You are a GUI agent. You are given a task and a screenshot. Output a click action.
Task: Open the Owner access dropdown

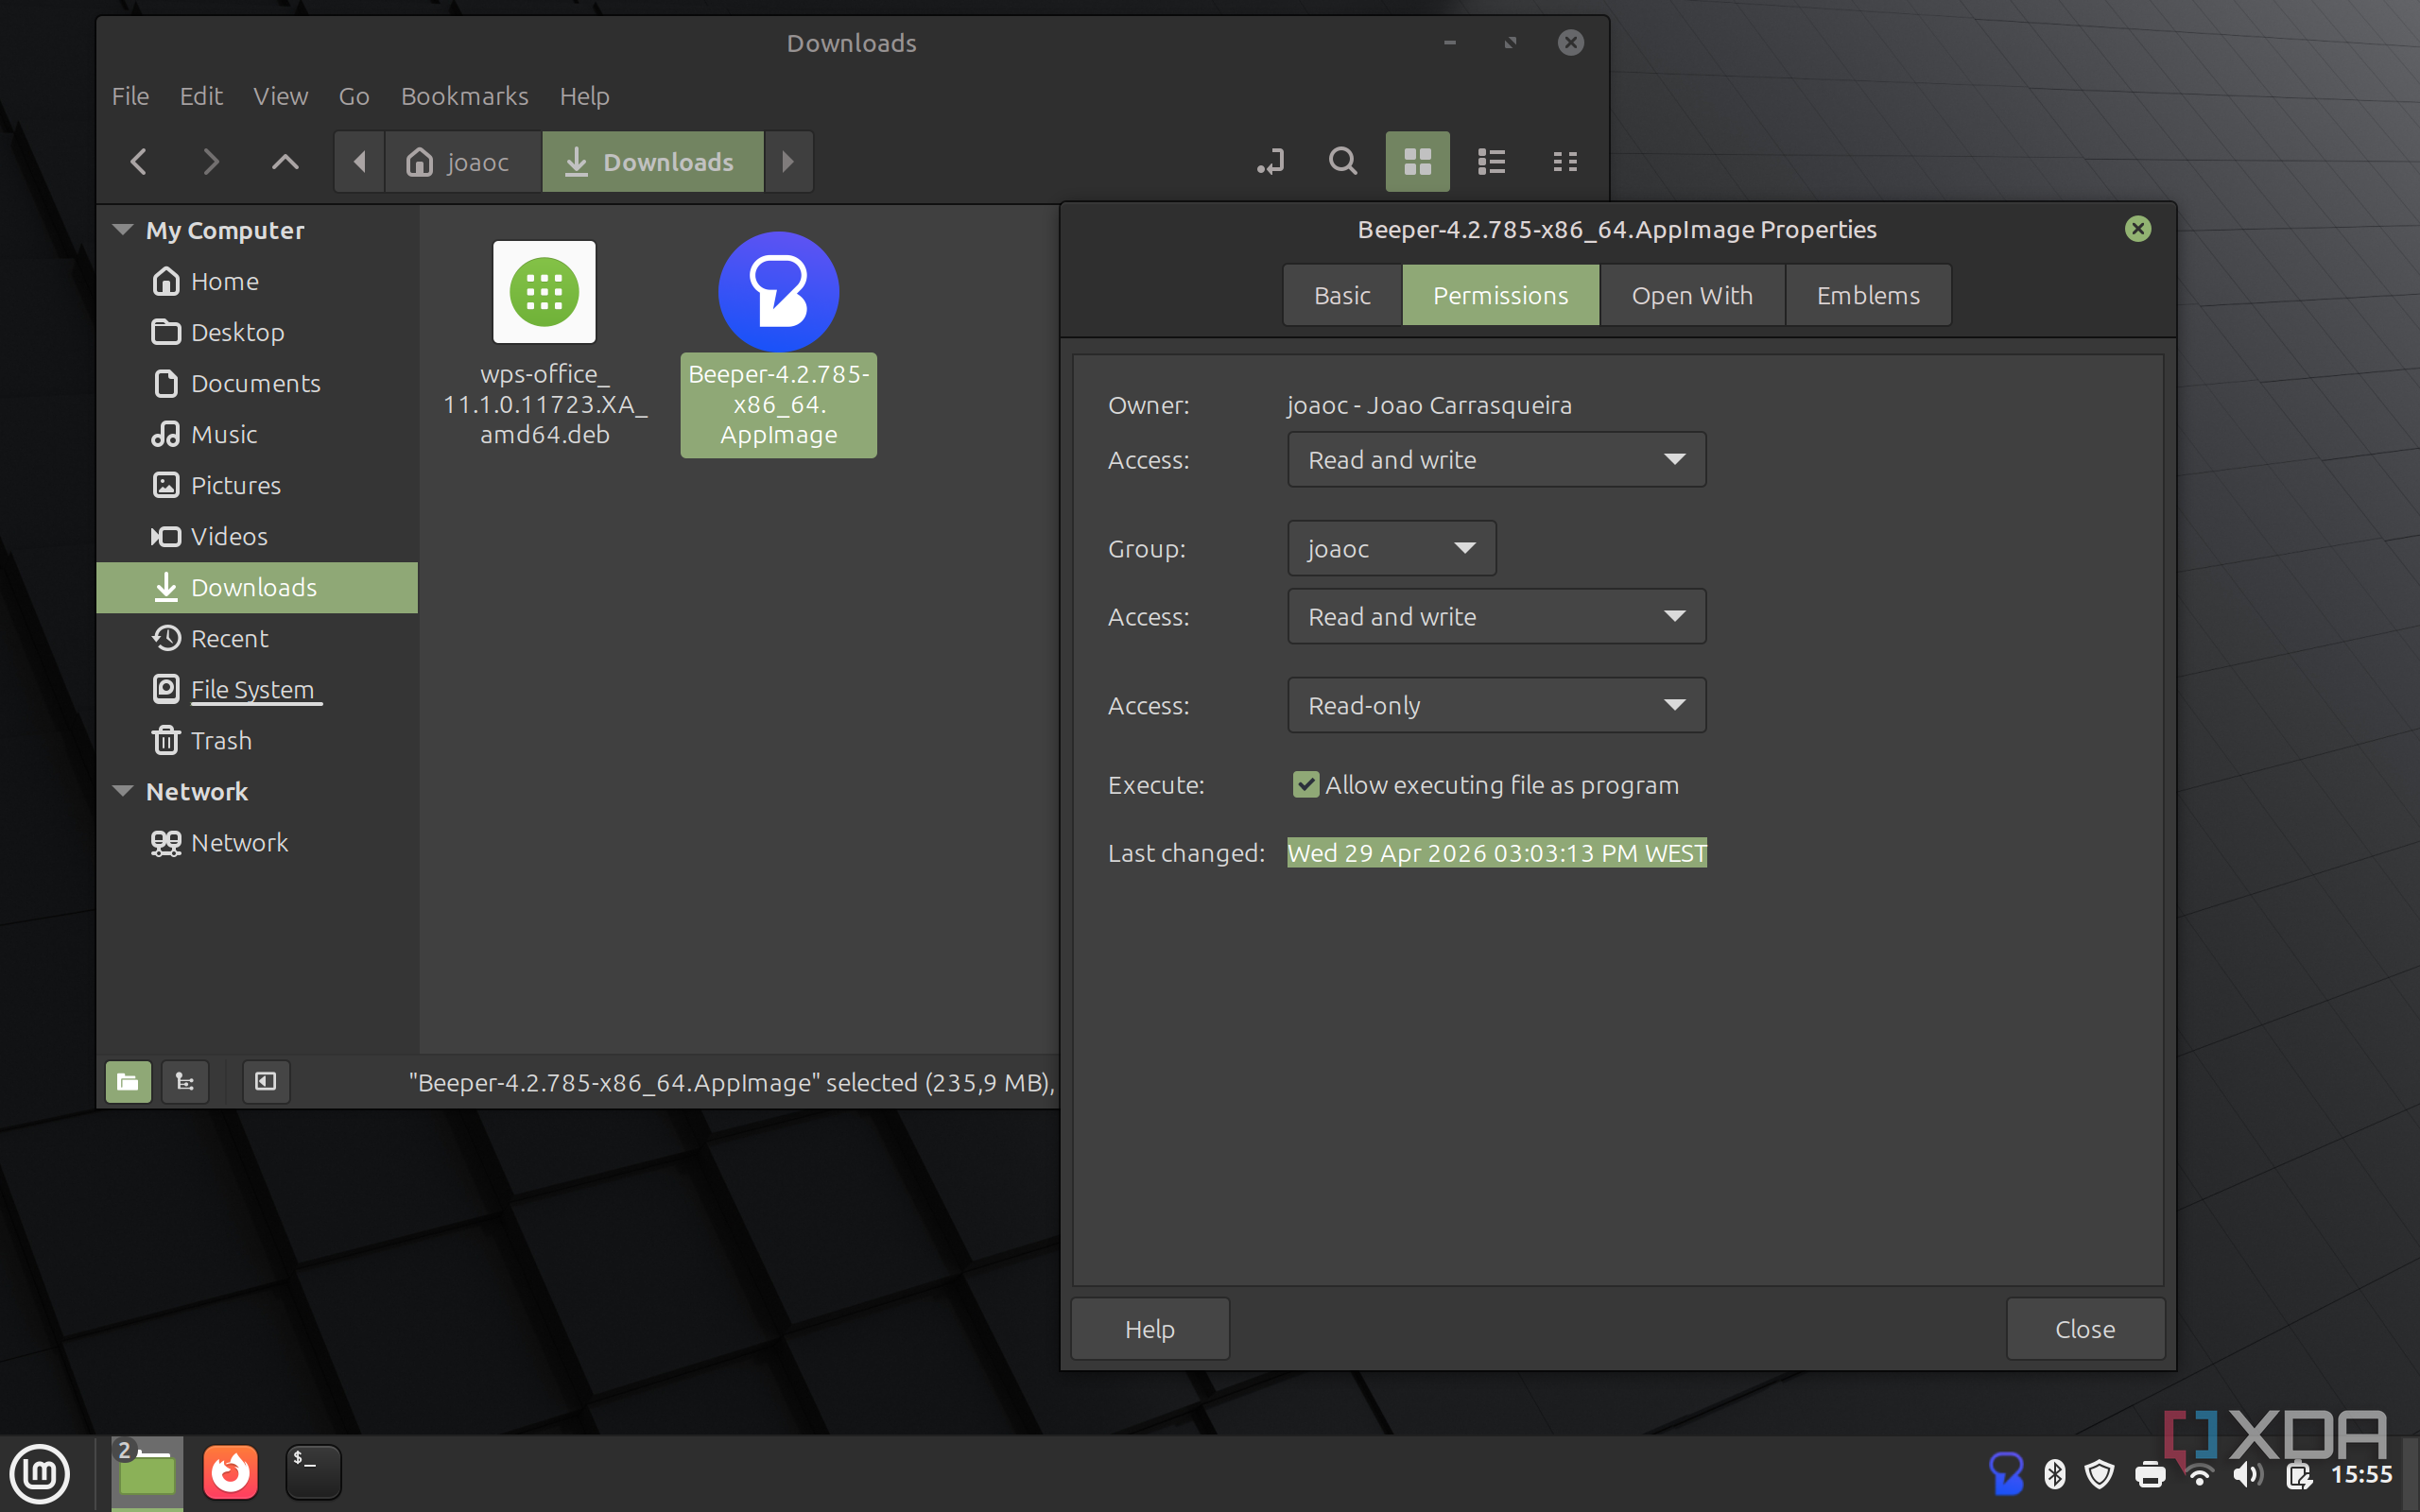(1496, 460)
